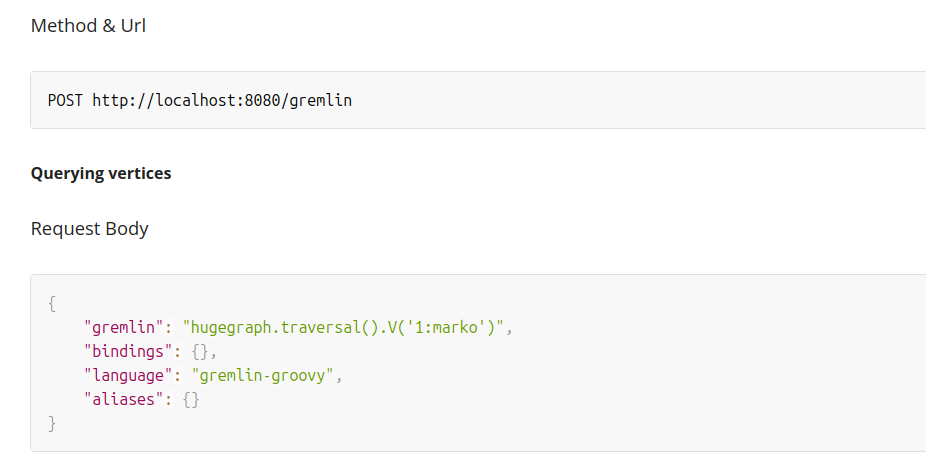Click the POST keyword in code block
The image size is (926, 475).
pos(66,100)
